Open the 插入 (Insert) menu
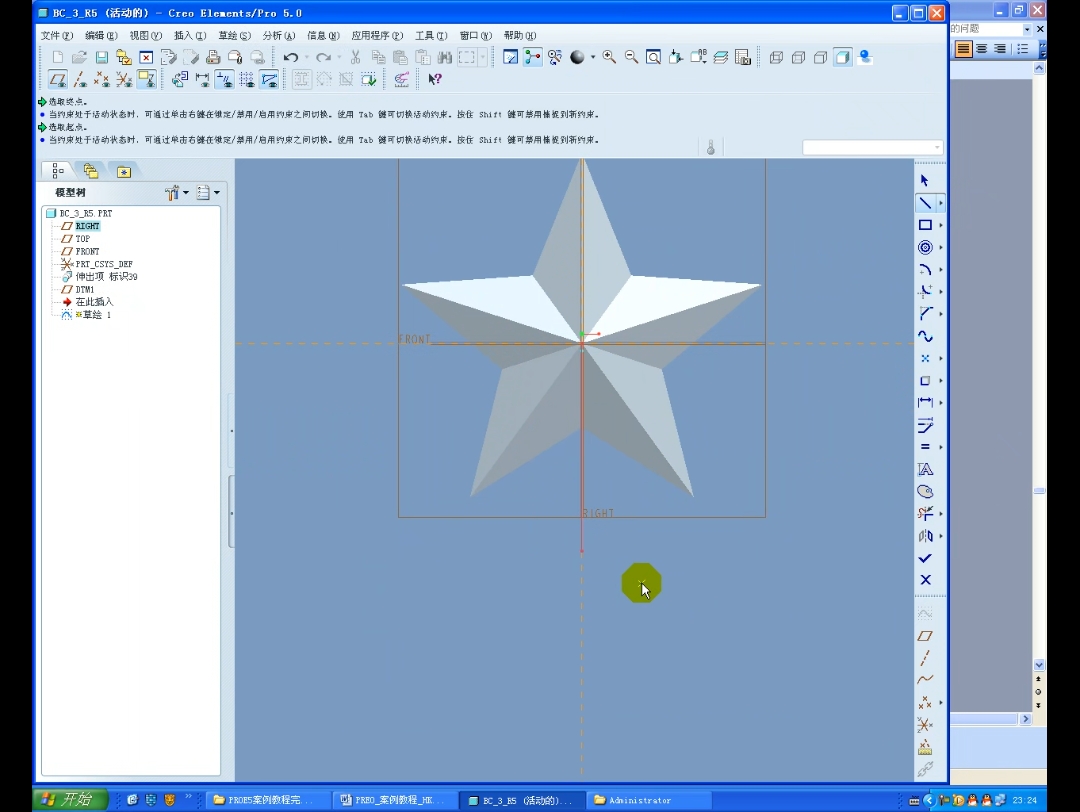Image resolution: width=1080 pixels, height=812 pixels. tap(190, 36)
